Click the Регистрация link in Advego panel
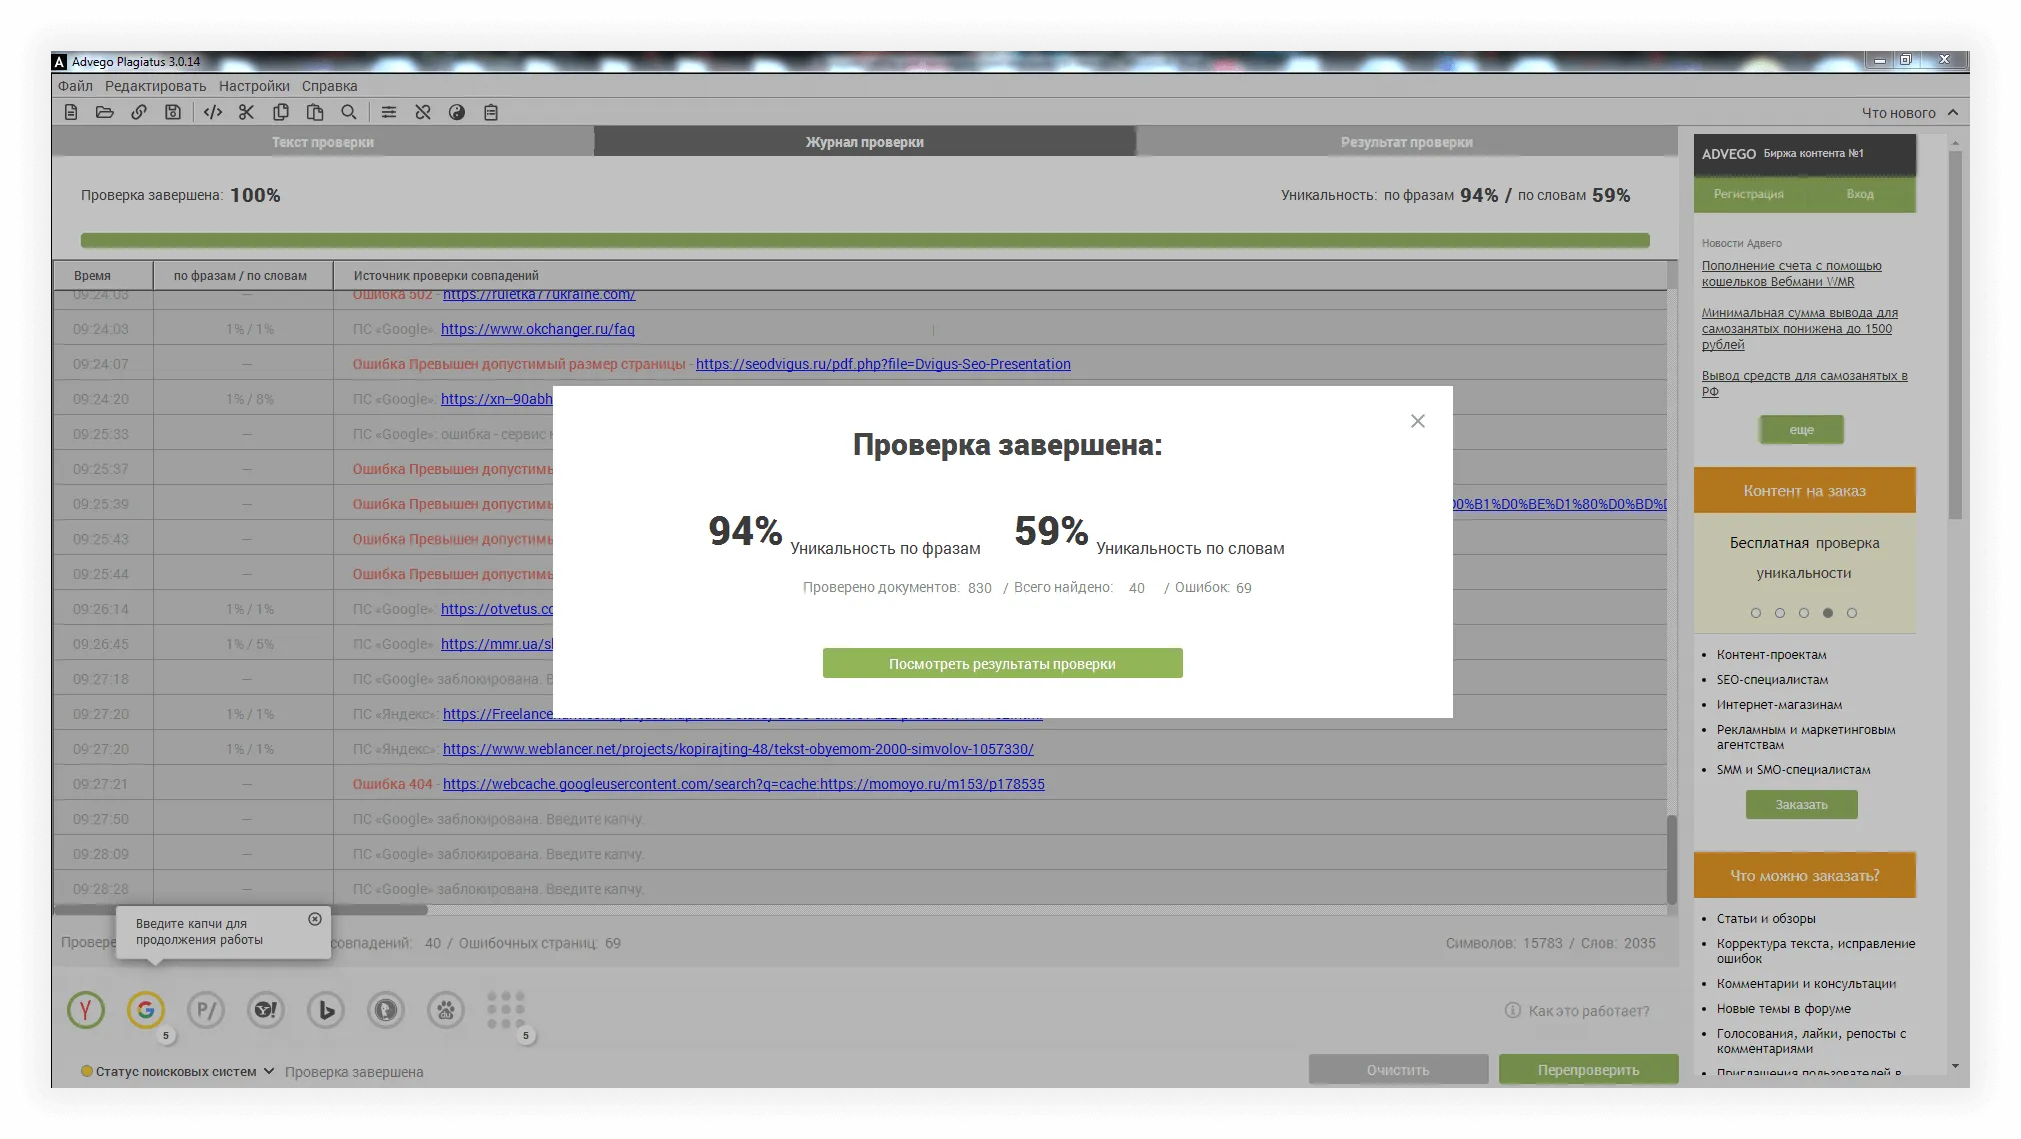The width and height of the screenshot is (2021, 1139). pos(1748,194)
